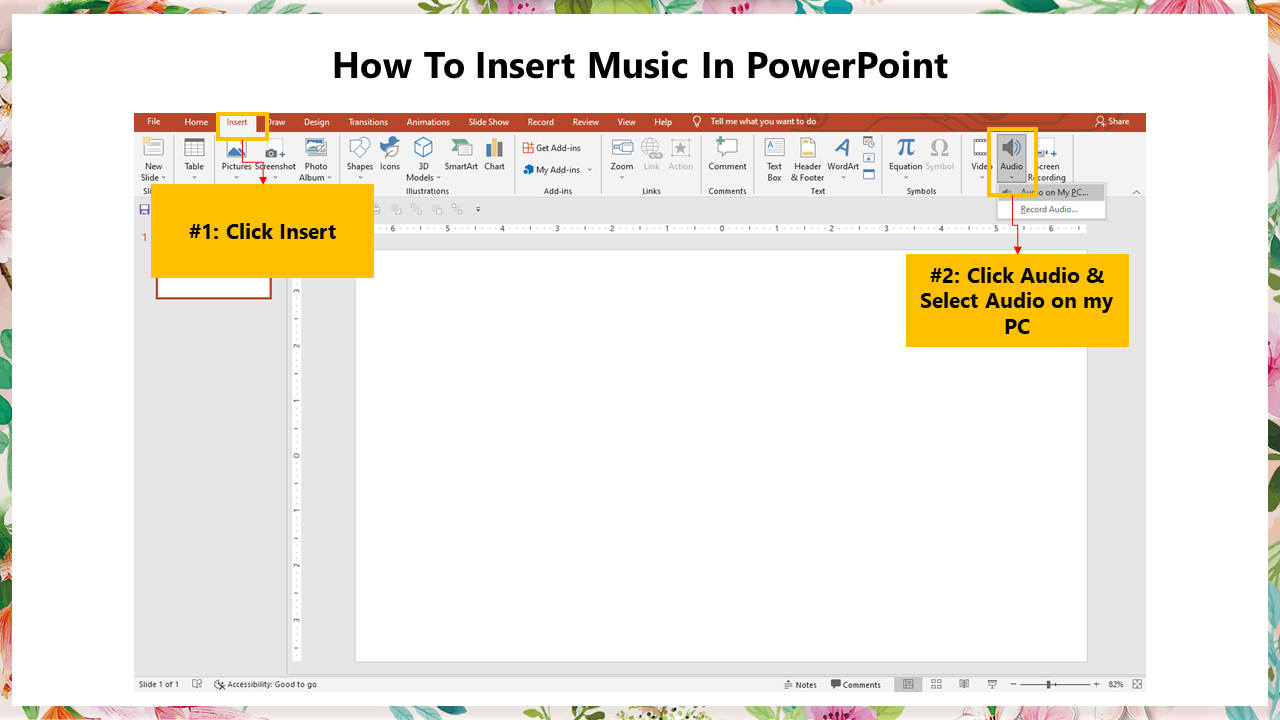Click Tell me what you want to do

click(x=763, y=122)
